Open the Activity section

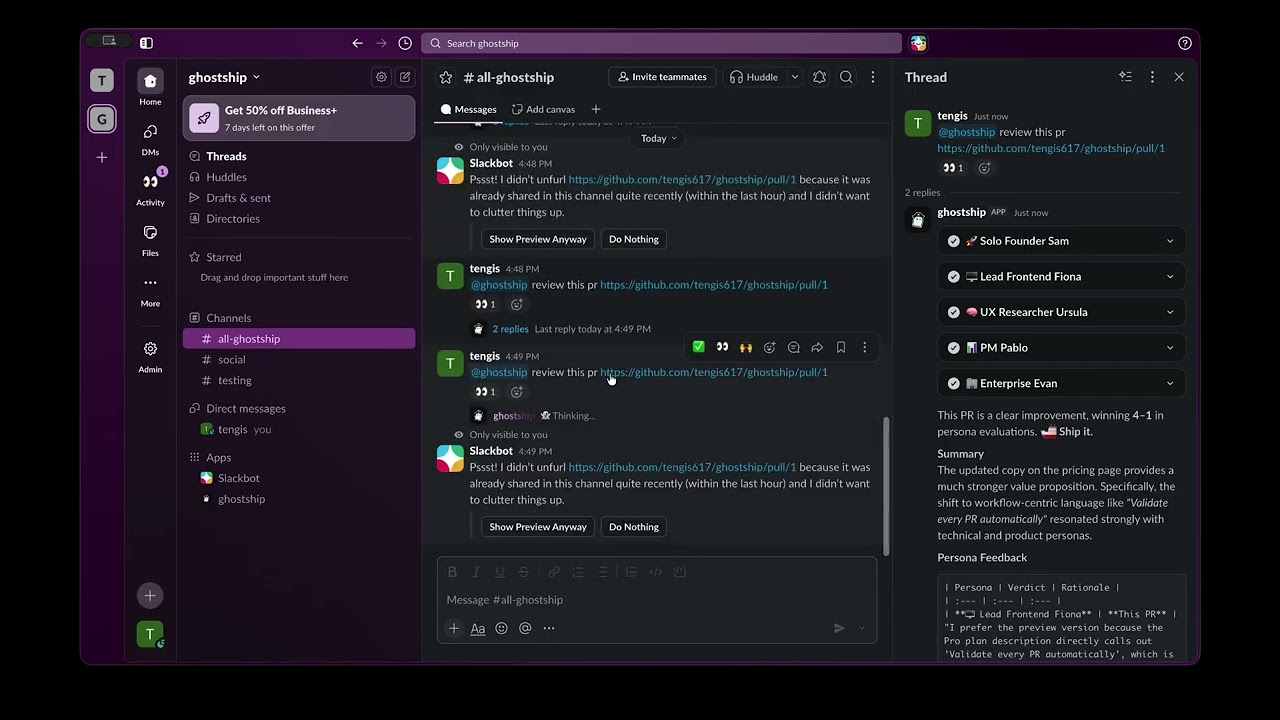(x=150, y=189)
